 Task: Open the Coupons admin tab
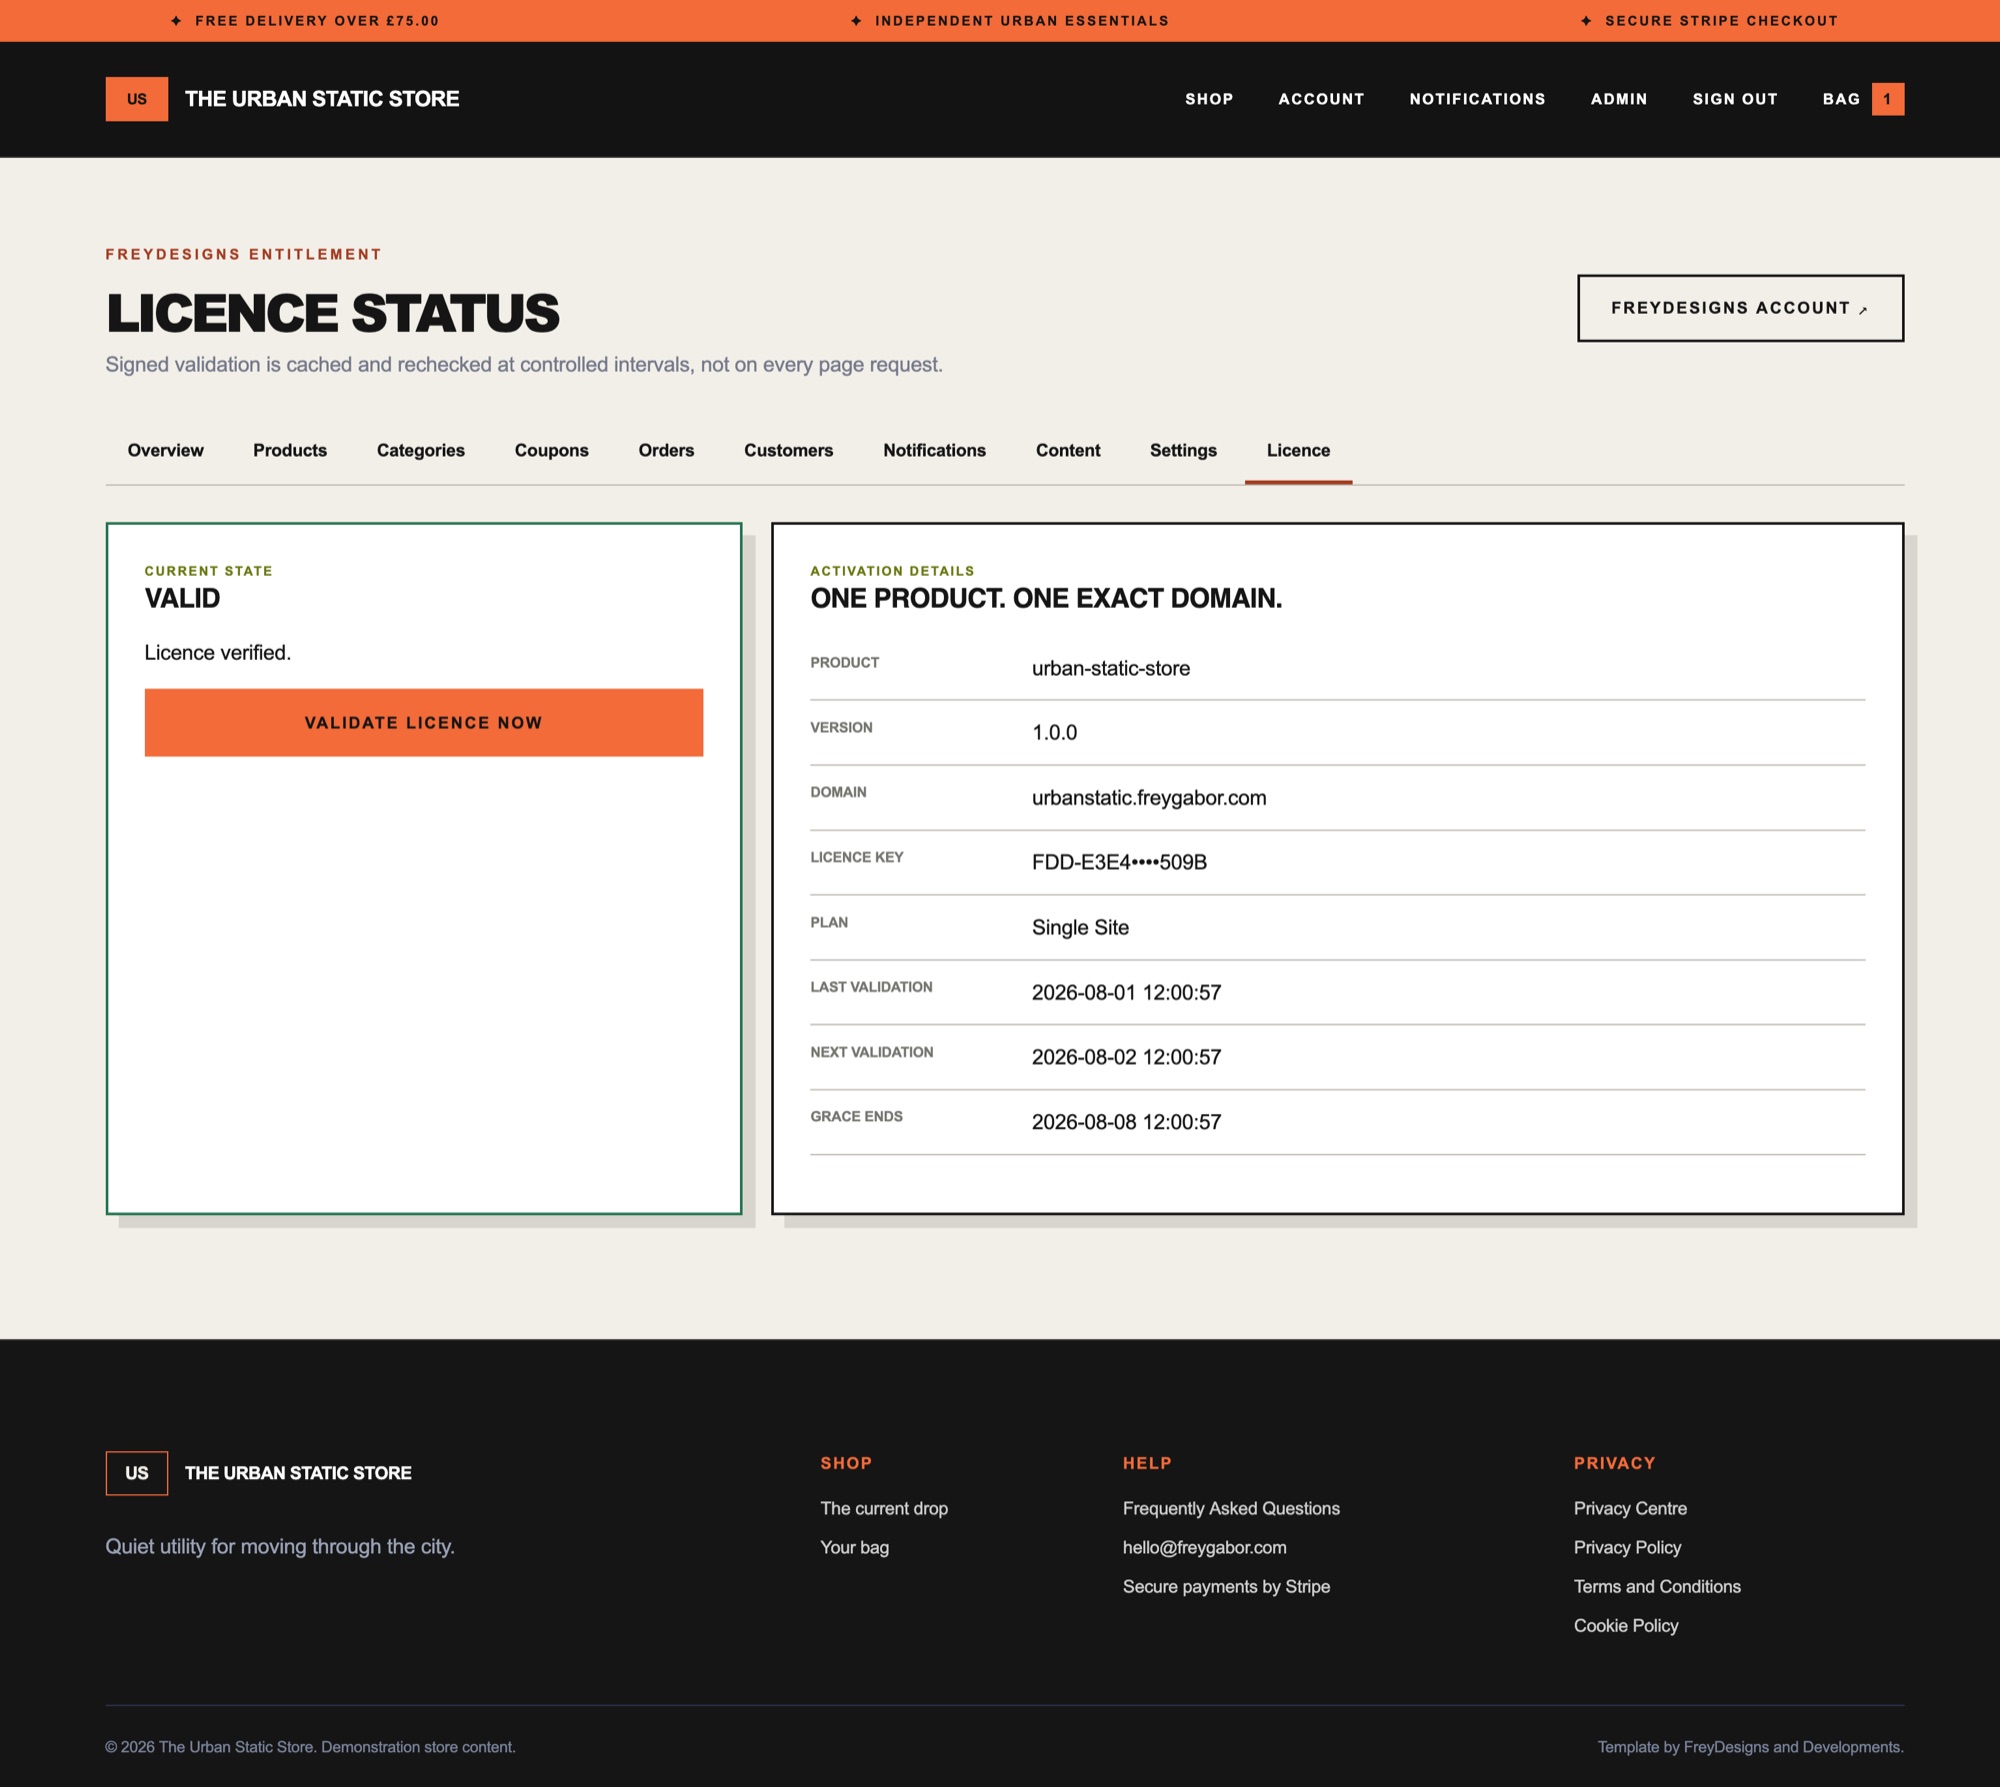[x=552, y=450]
